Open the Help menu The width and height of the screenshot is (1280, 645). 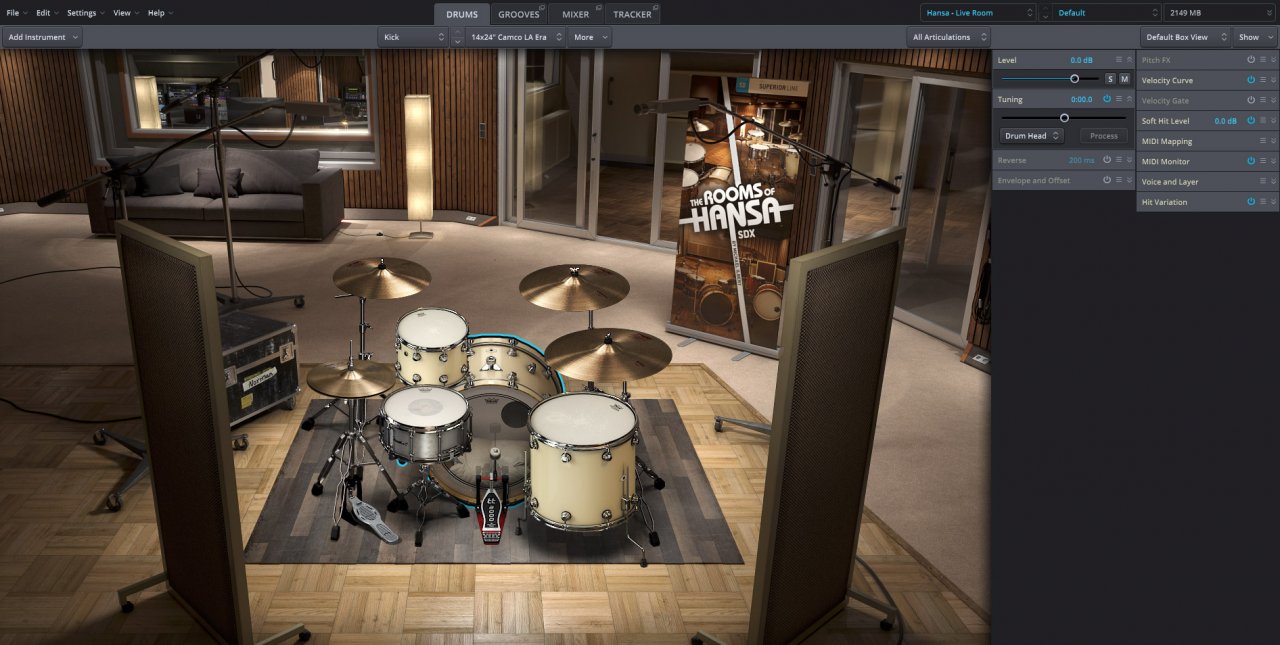(160, 13)
